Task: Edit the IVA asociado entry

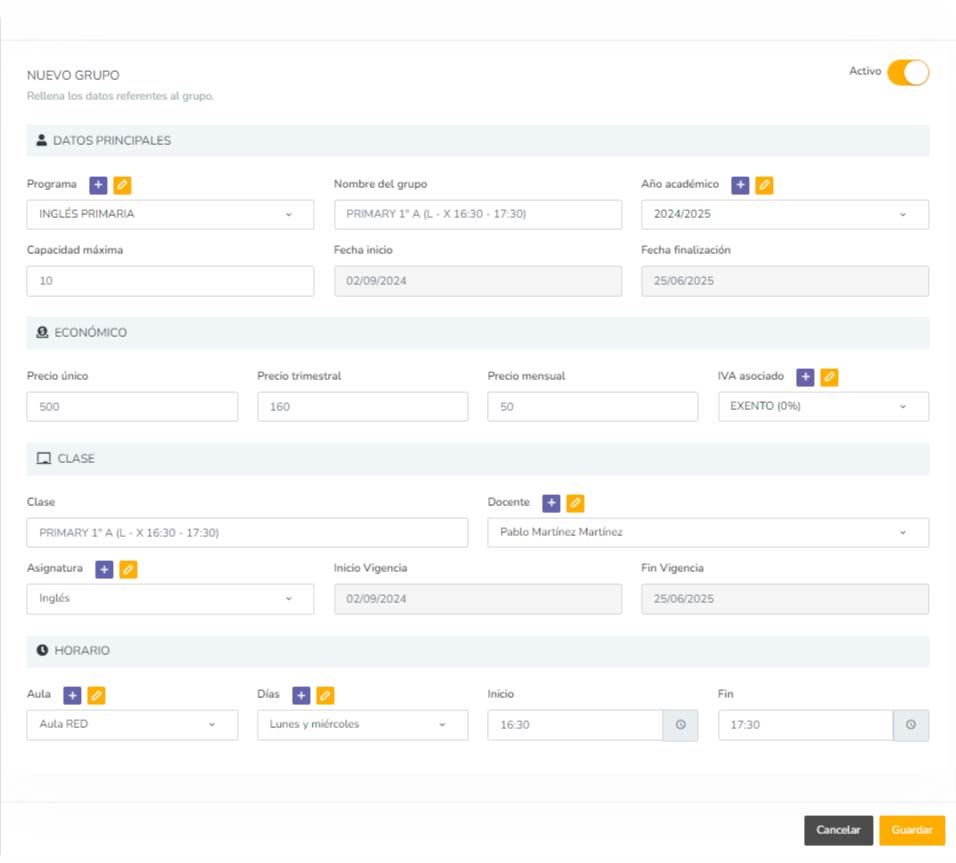Action: 829,377
